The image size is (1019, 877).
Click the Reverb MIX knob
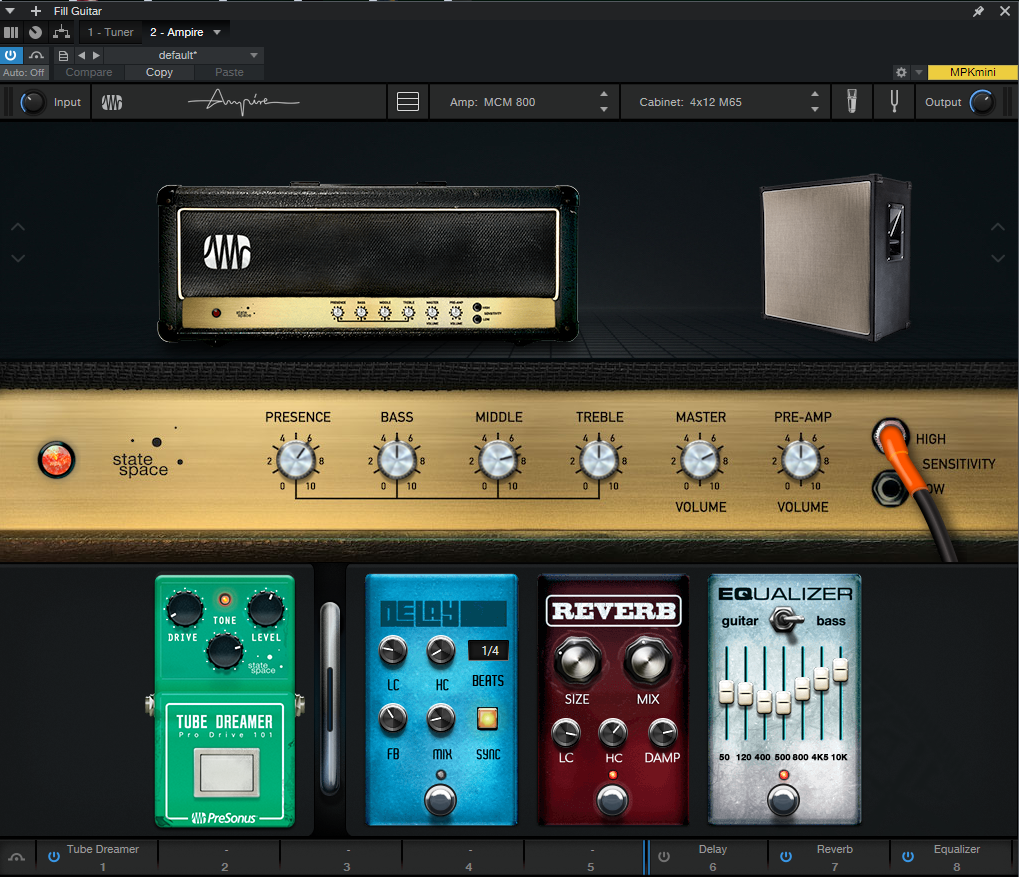647,660
